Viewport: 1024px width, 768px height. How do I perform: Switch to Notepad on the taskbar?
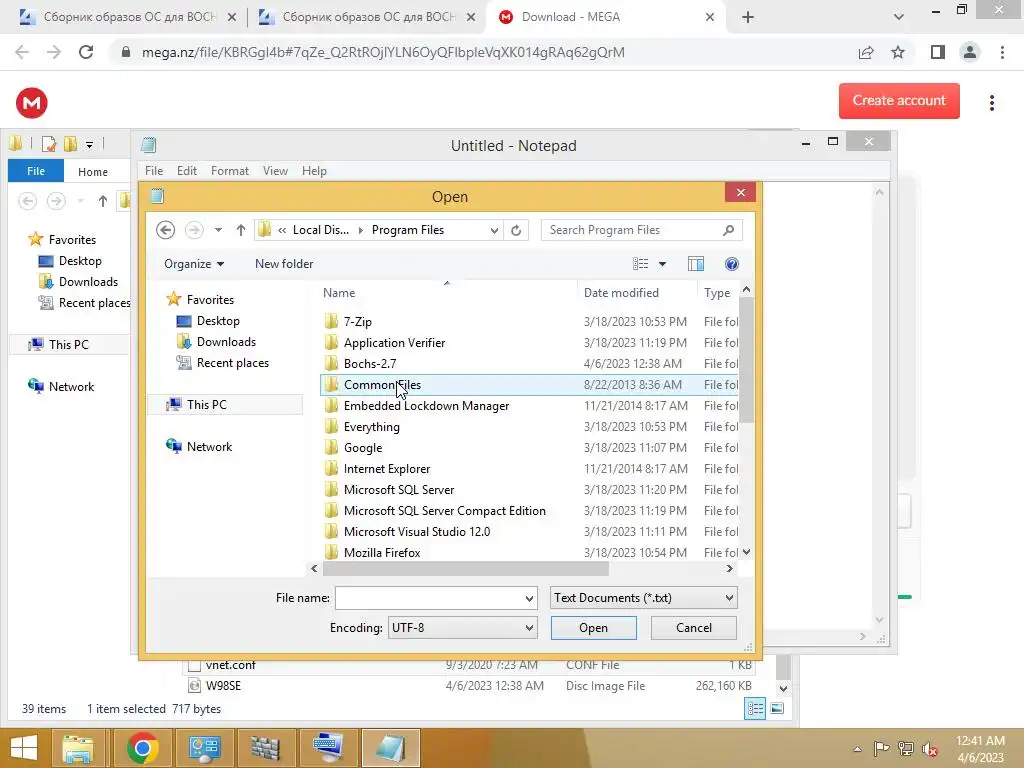point(391,748)
